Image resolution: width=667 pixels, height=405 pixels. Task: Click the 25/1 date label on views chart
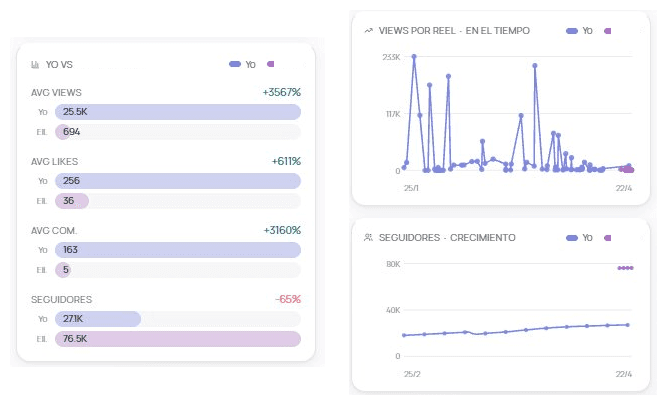(411, 188)
